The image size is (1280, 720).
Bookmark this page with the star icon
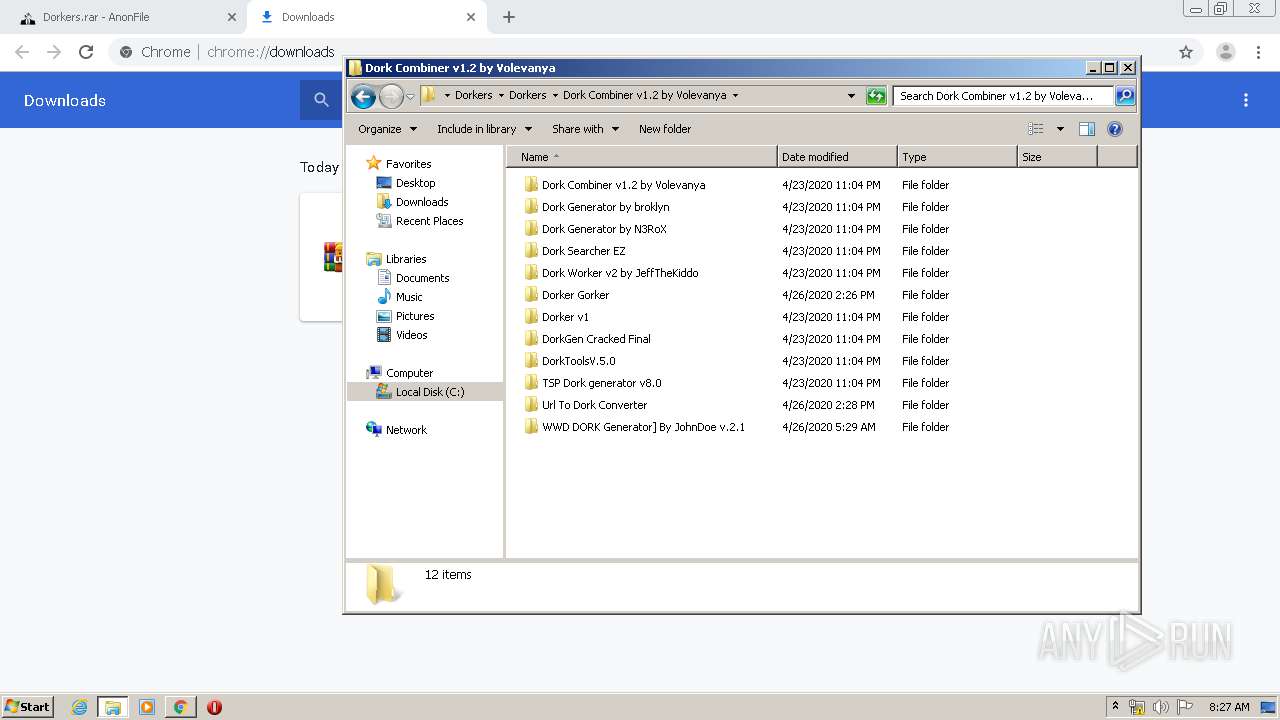coord(1186,52)
